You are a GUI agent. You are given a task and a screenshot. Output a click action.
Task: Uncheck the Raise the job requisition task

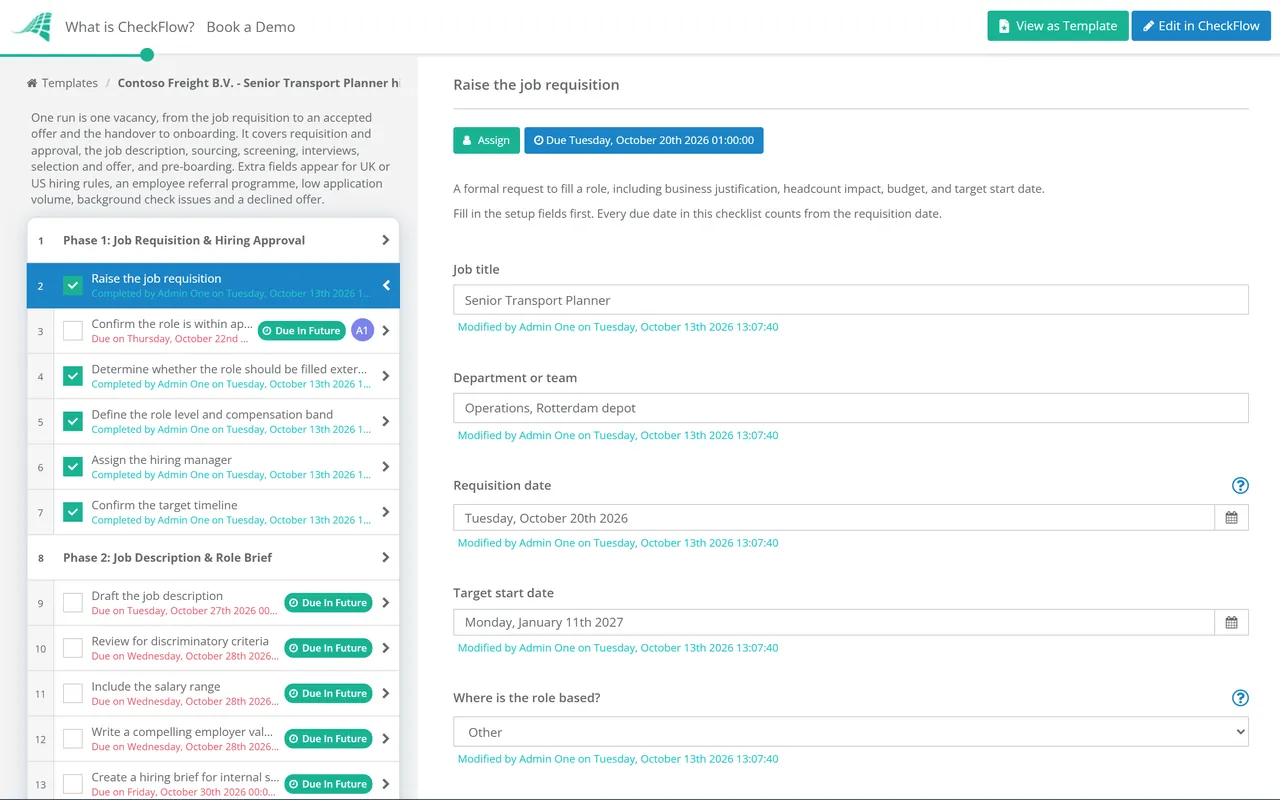(x=73, y=286)
